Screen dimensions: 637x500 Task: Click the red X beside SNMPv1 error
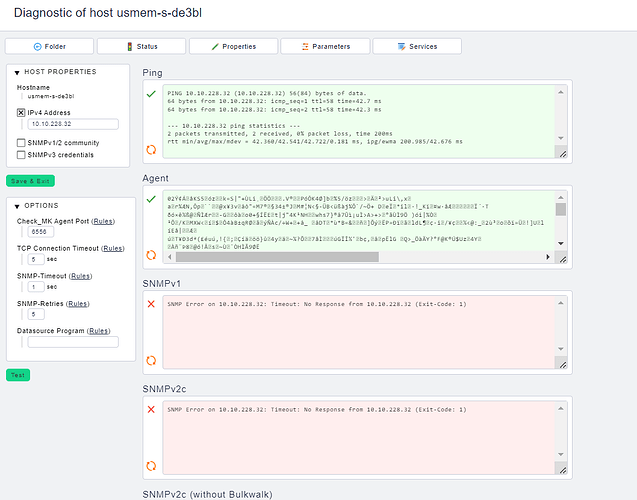[x=151, y=303]
